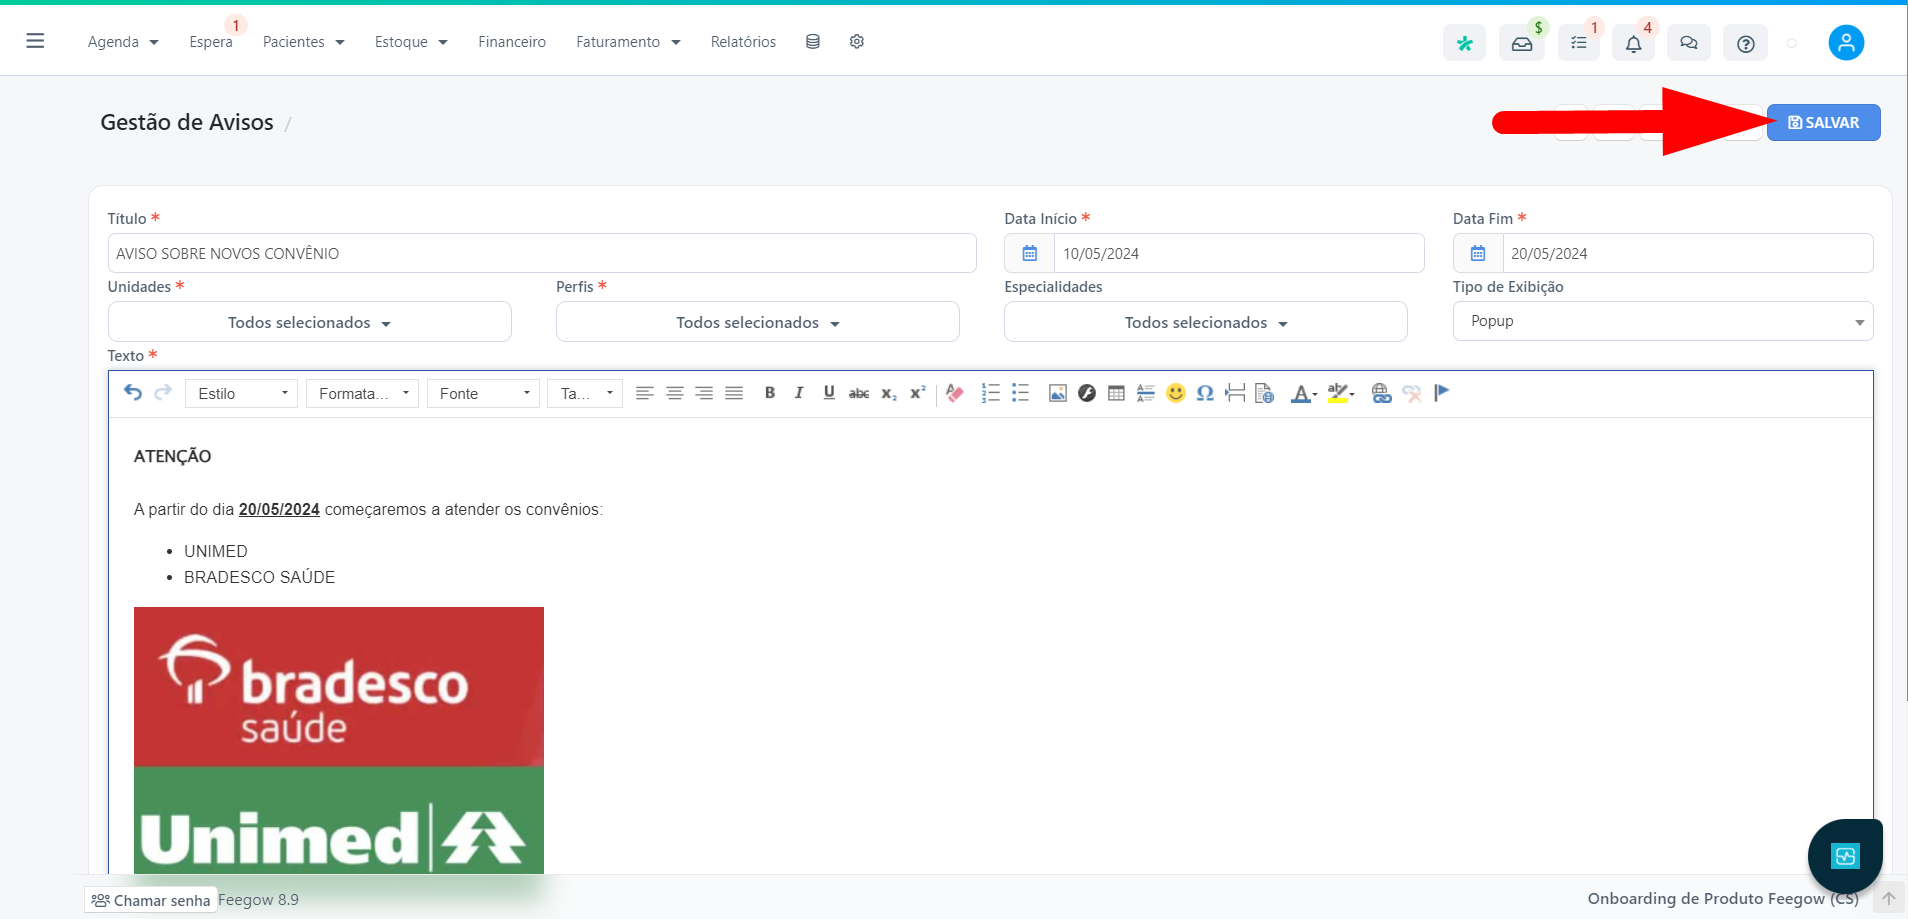Align text right
The image size is (1908, 919).
click(704, 393)
